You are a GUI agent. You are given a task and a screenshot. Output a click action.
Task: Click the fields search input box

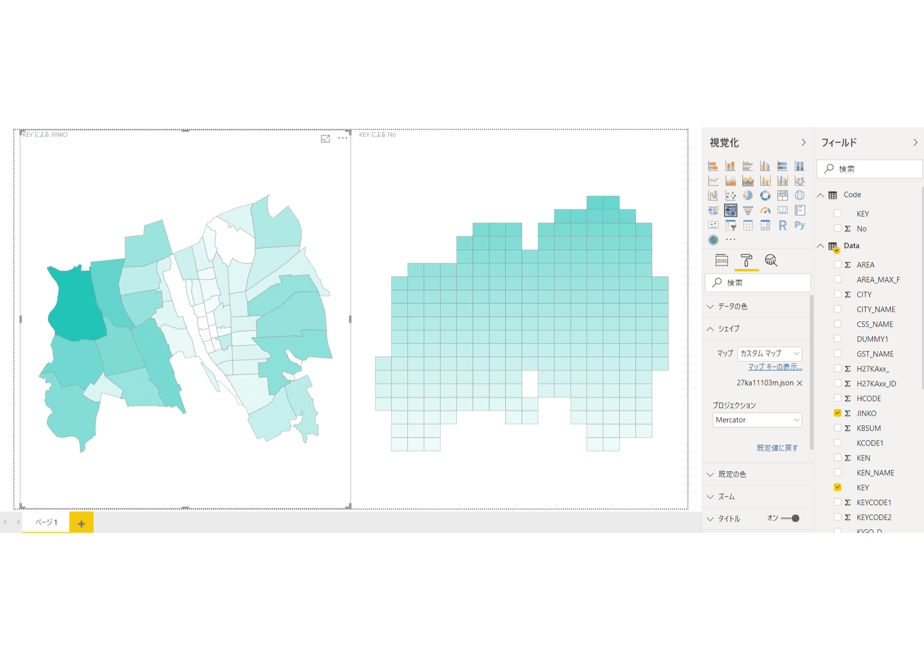[x=869, y=169]
